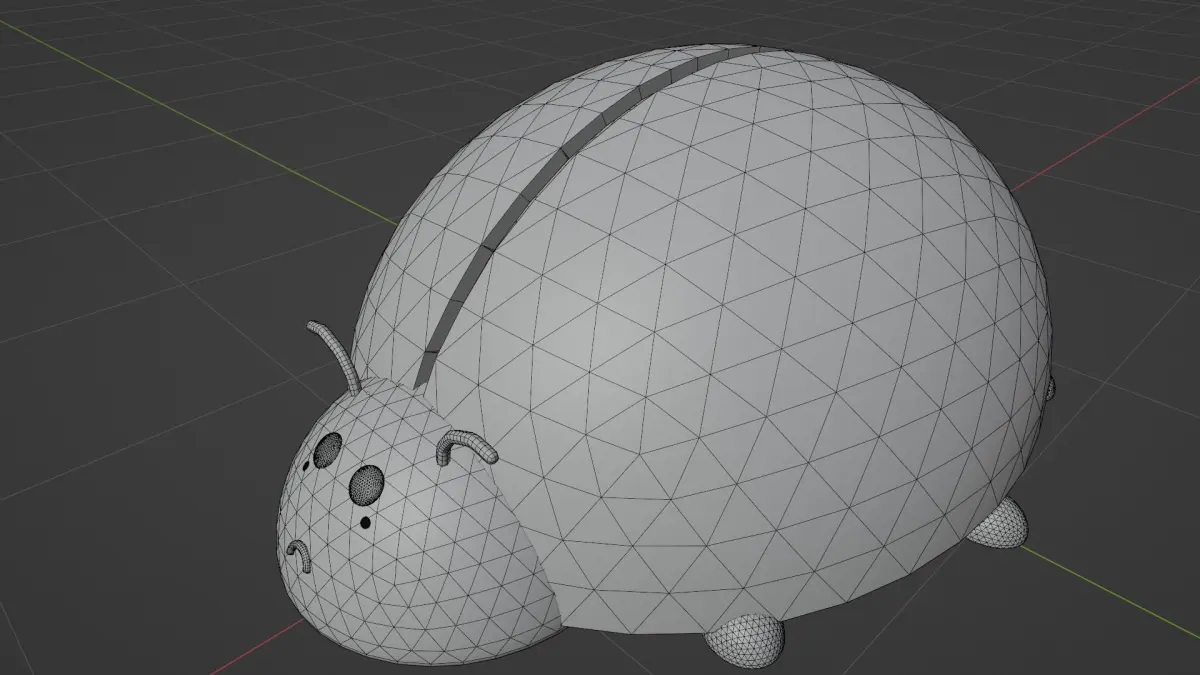This screenshot has height=675, width=1200.
Task: Click the small black dot below the eyes
Action: [x=365, y=522]
